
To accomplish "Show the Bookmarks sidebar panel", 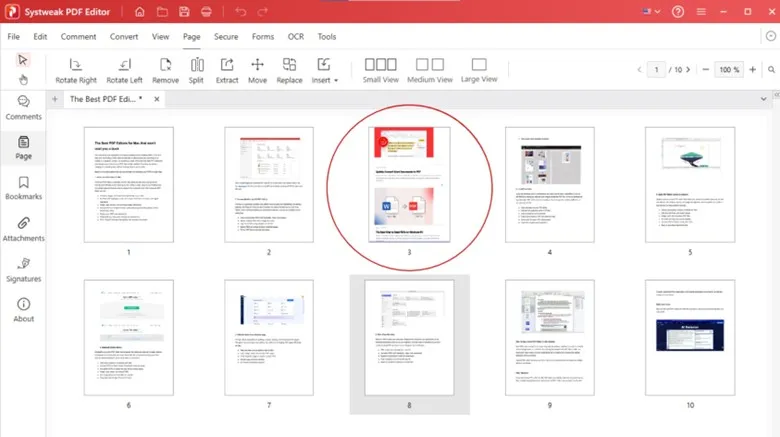I will [x=23, y=186].
